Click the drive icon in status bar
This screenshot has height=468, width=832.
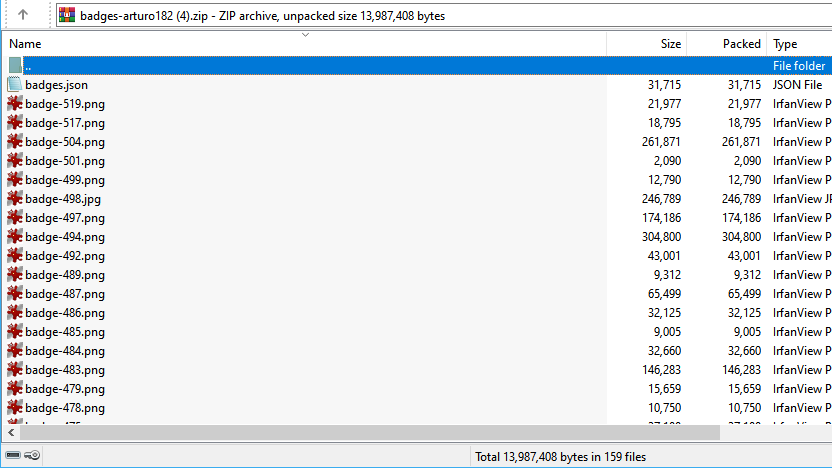[x=13, y=455]
